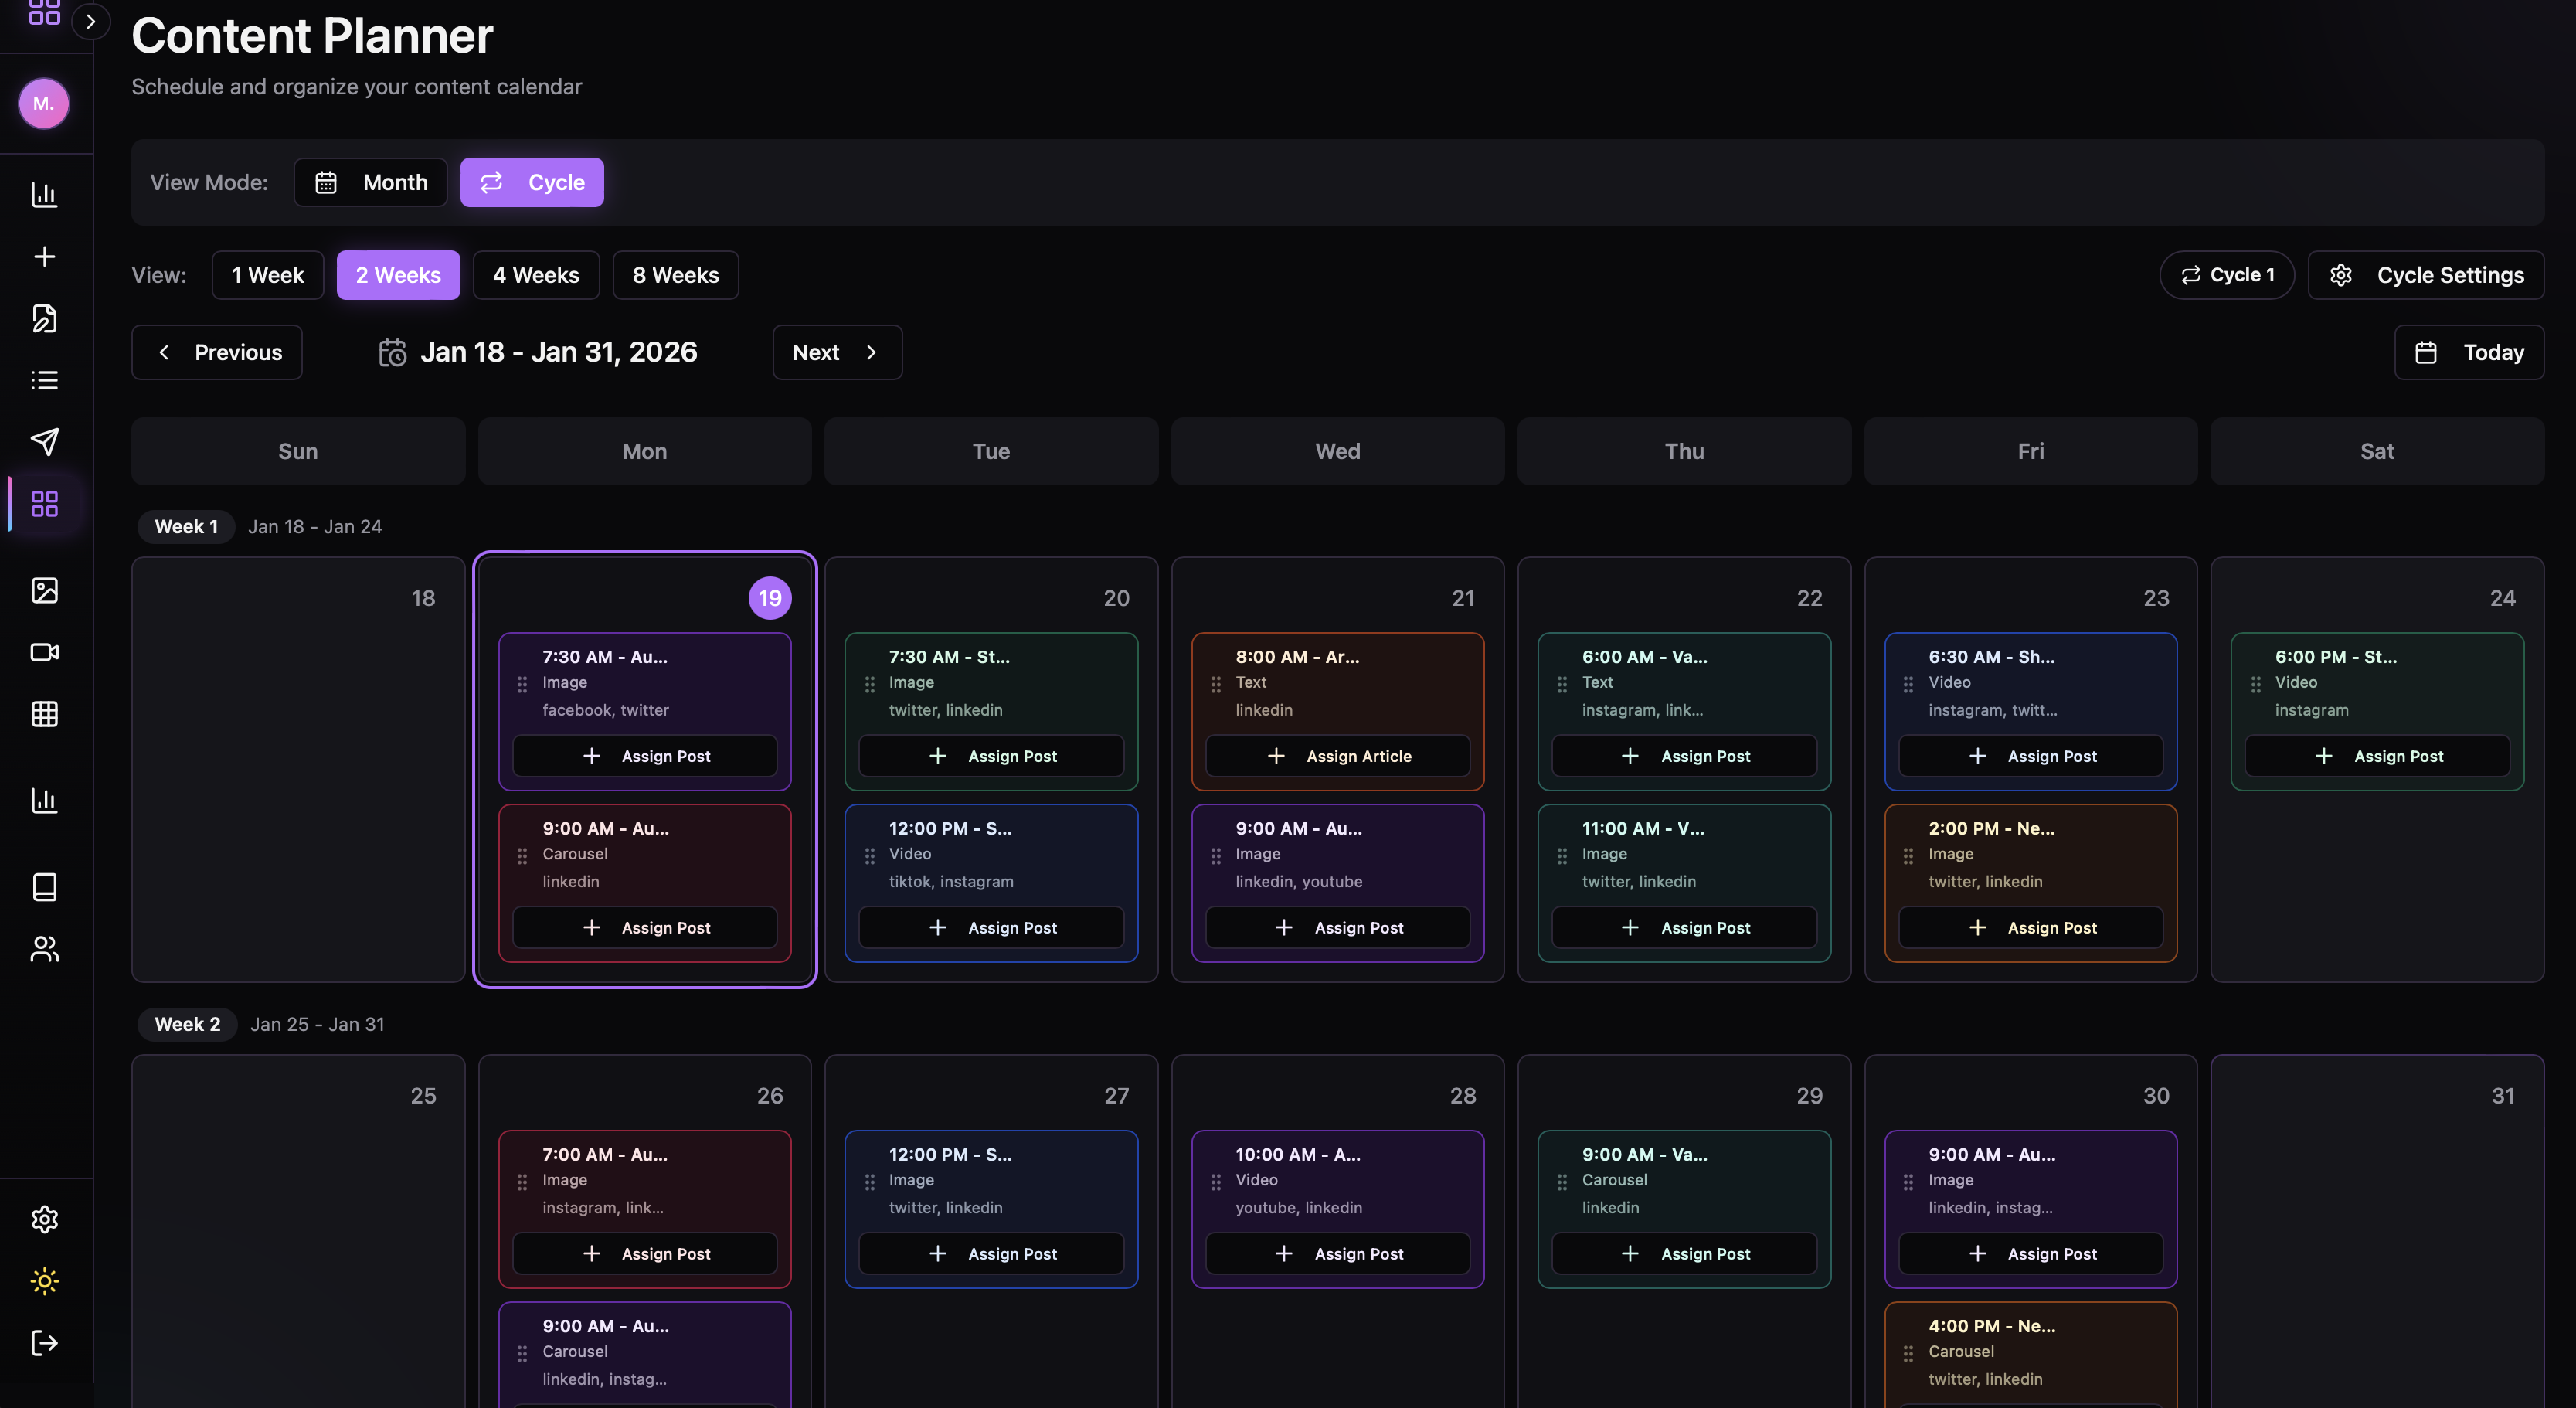This screenshot has width=2576, height=1408.
Task: Select the 4 Weeks view tab
Action: 535,275
